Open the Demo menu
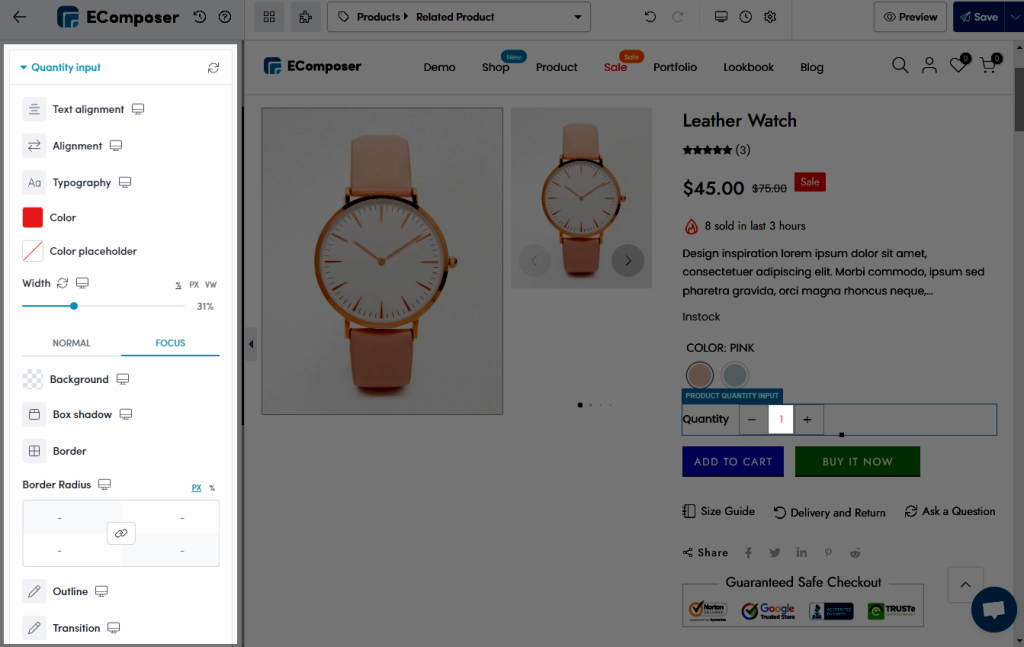 point(439,67)
